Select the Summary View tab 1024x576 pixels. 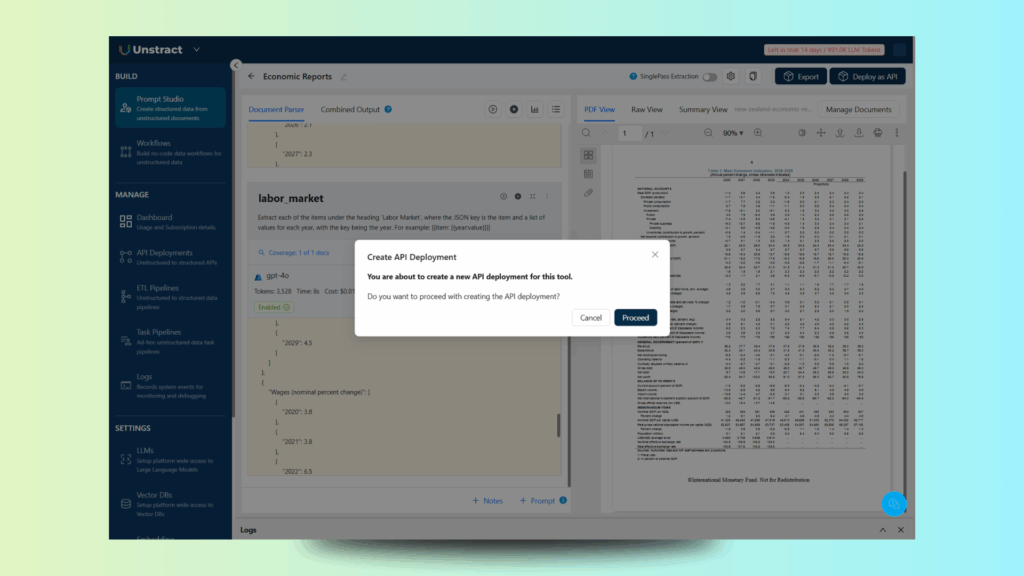click(703, 109)
